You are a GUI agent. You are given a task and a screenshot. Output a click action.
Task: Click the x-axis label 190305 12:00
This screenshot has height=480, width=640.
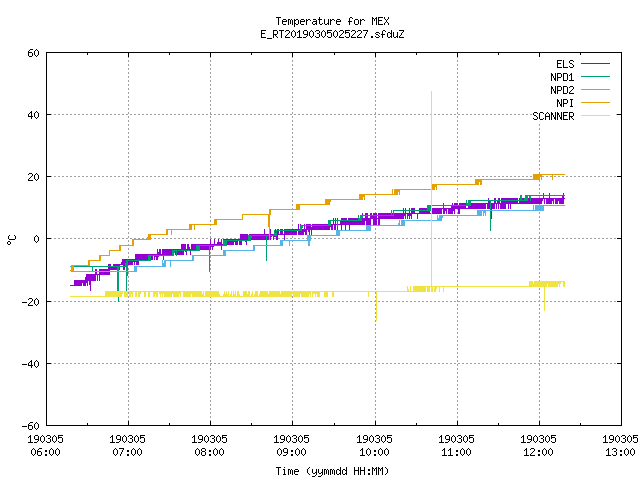(x=538, y=446)
